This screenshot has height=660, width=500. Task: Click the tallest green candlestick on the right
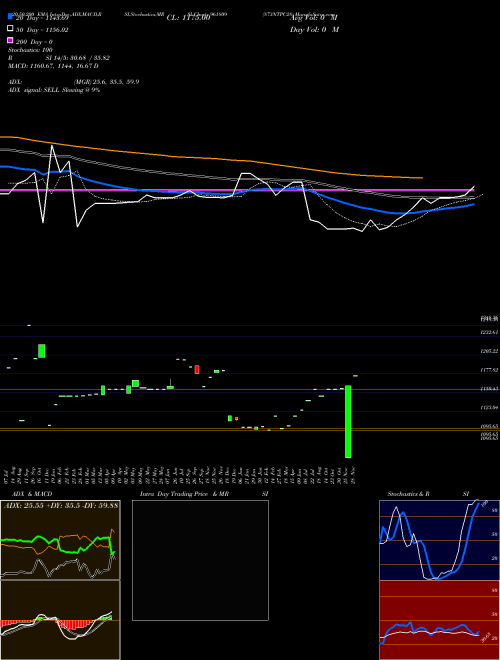pos(348,421)
